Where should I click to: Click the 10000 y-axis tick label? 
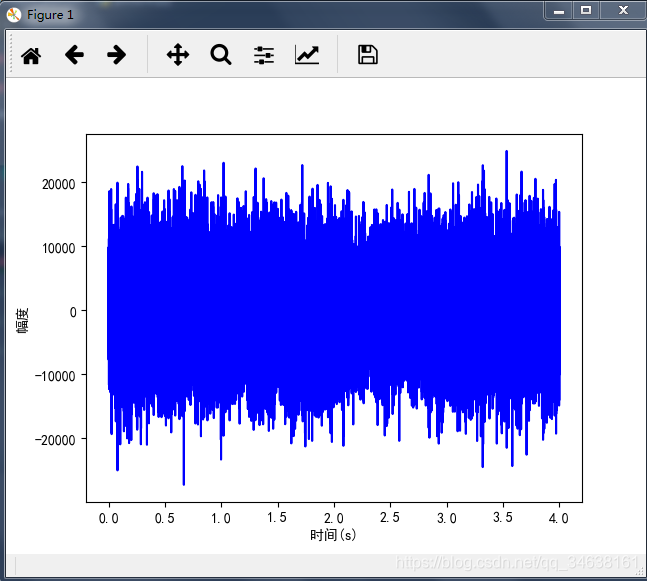click(x=59, y=248)
